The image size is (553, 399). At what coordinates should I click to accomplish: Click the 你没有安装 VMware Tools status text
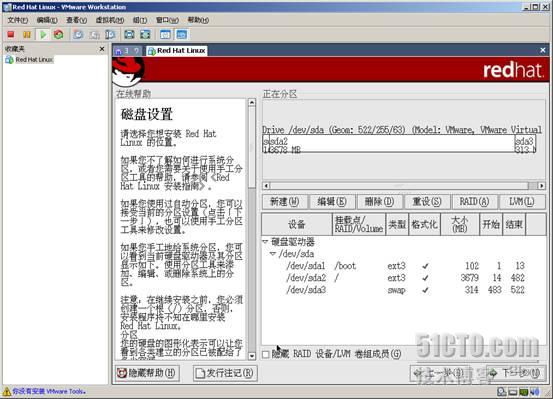click(49, 391)
